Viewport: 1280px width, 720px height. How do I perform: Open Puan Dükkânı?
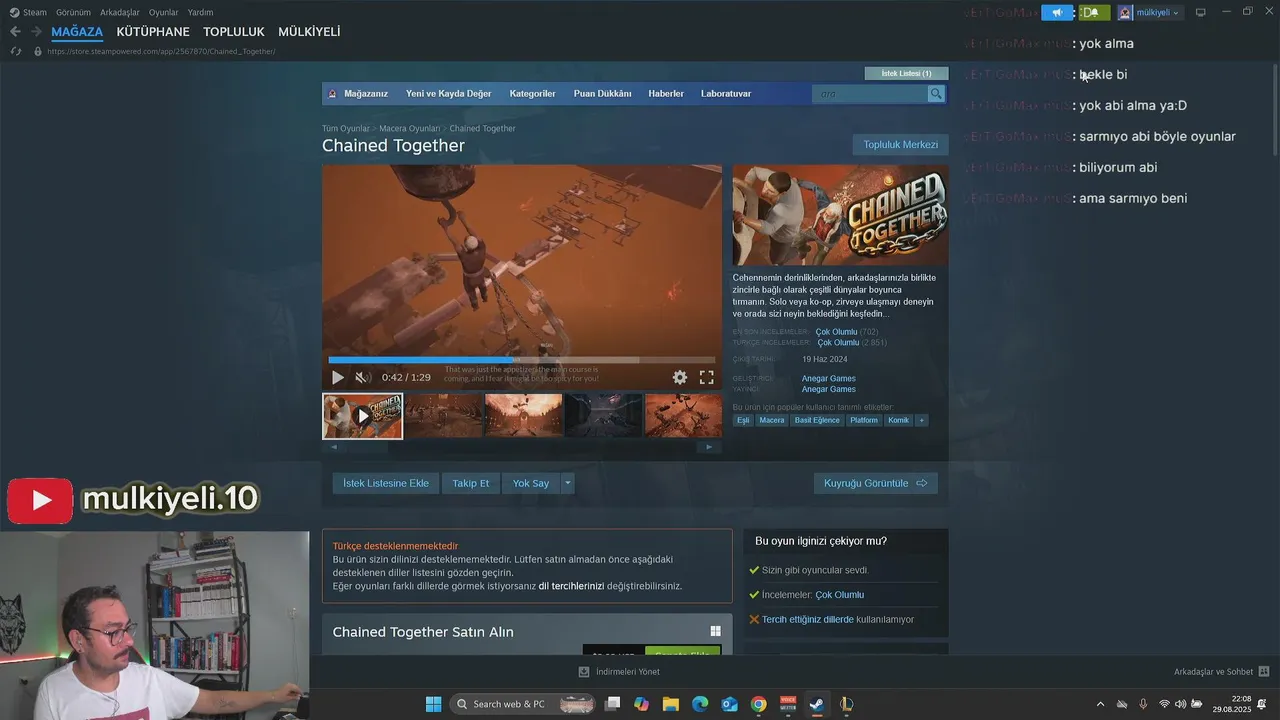point(602,93)
